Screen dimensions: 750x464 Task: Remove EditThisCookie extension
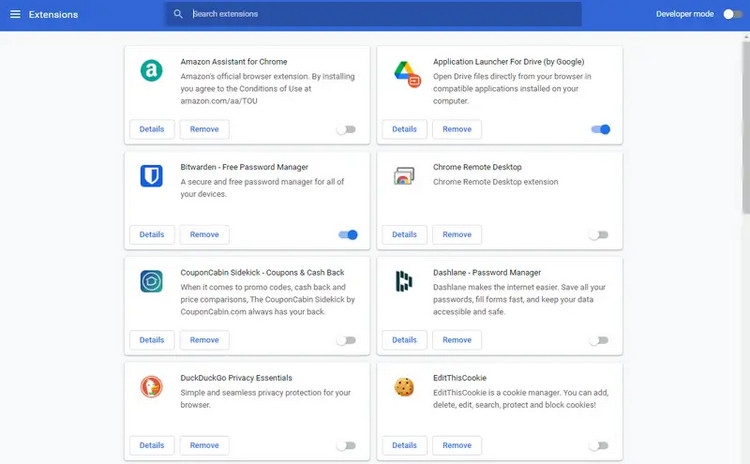[x=457, y=445]
